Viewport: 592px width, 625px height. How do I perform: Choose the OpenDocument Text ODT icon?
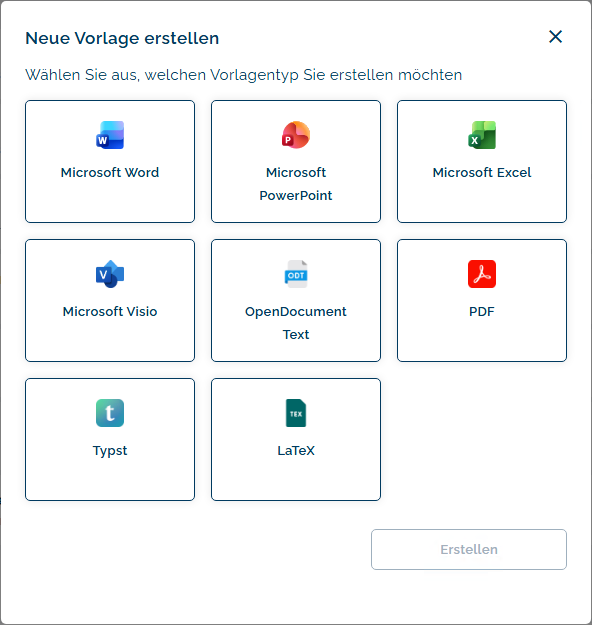tap(296, 274)
